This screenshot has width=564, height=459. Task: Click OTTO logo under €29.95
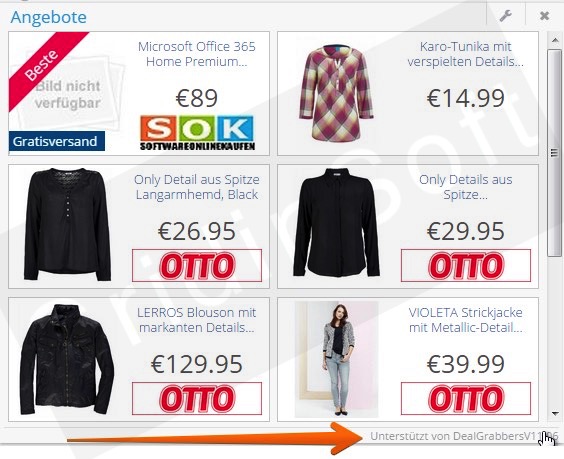click(x=466, y=265)
